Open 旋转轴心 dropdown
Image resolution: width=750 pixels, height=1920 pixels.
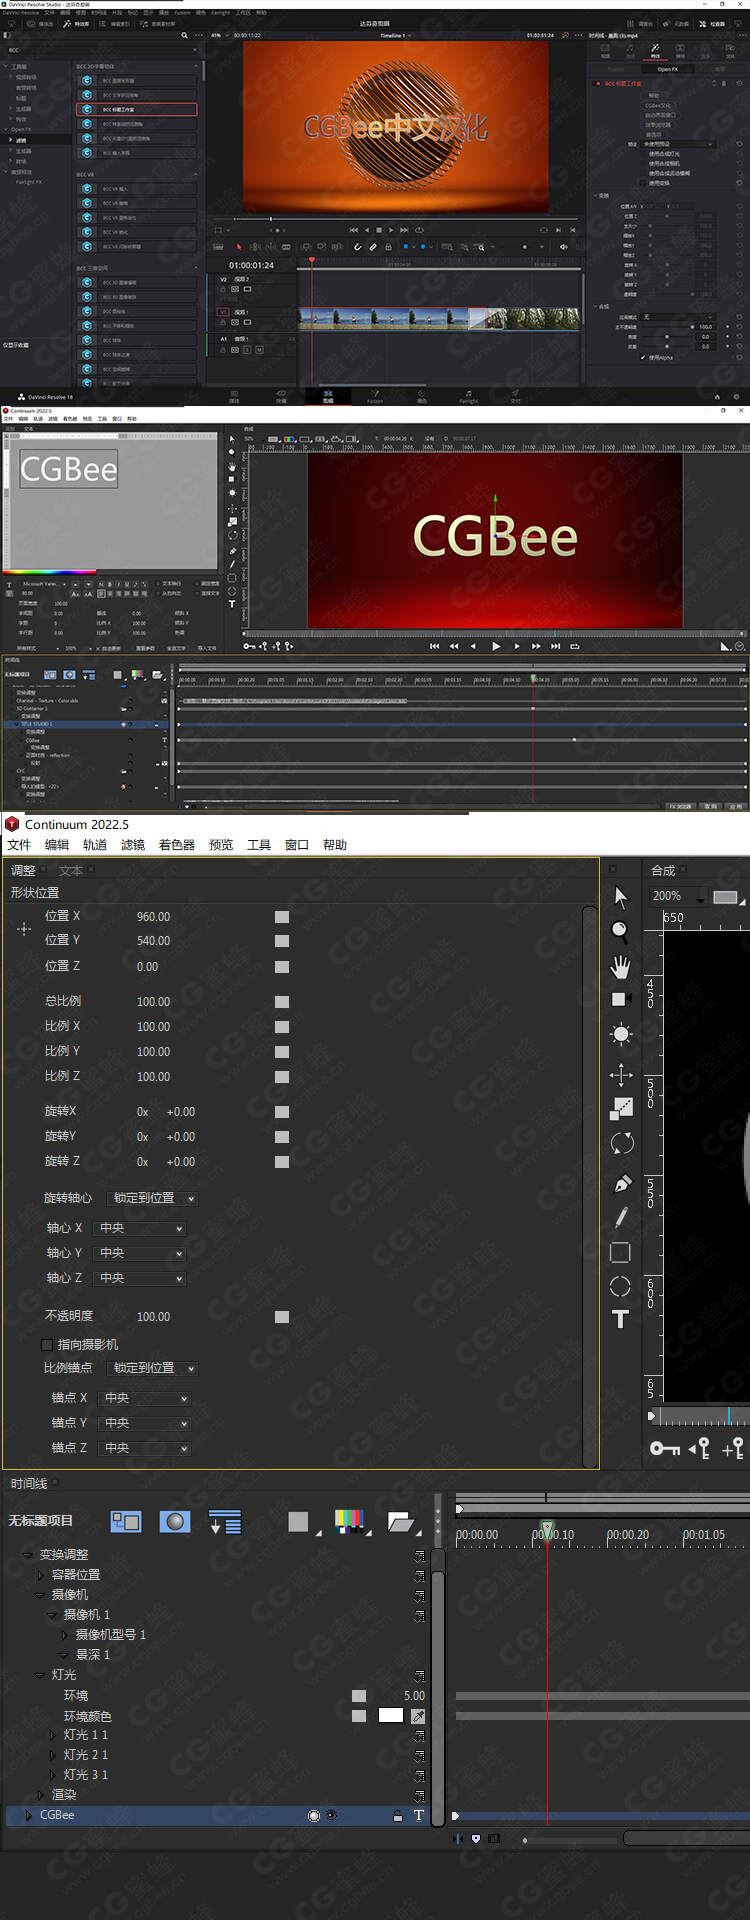pyautogui.click(x=153, y=1198)
